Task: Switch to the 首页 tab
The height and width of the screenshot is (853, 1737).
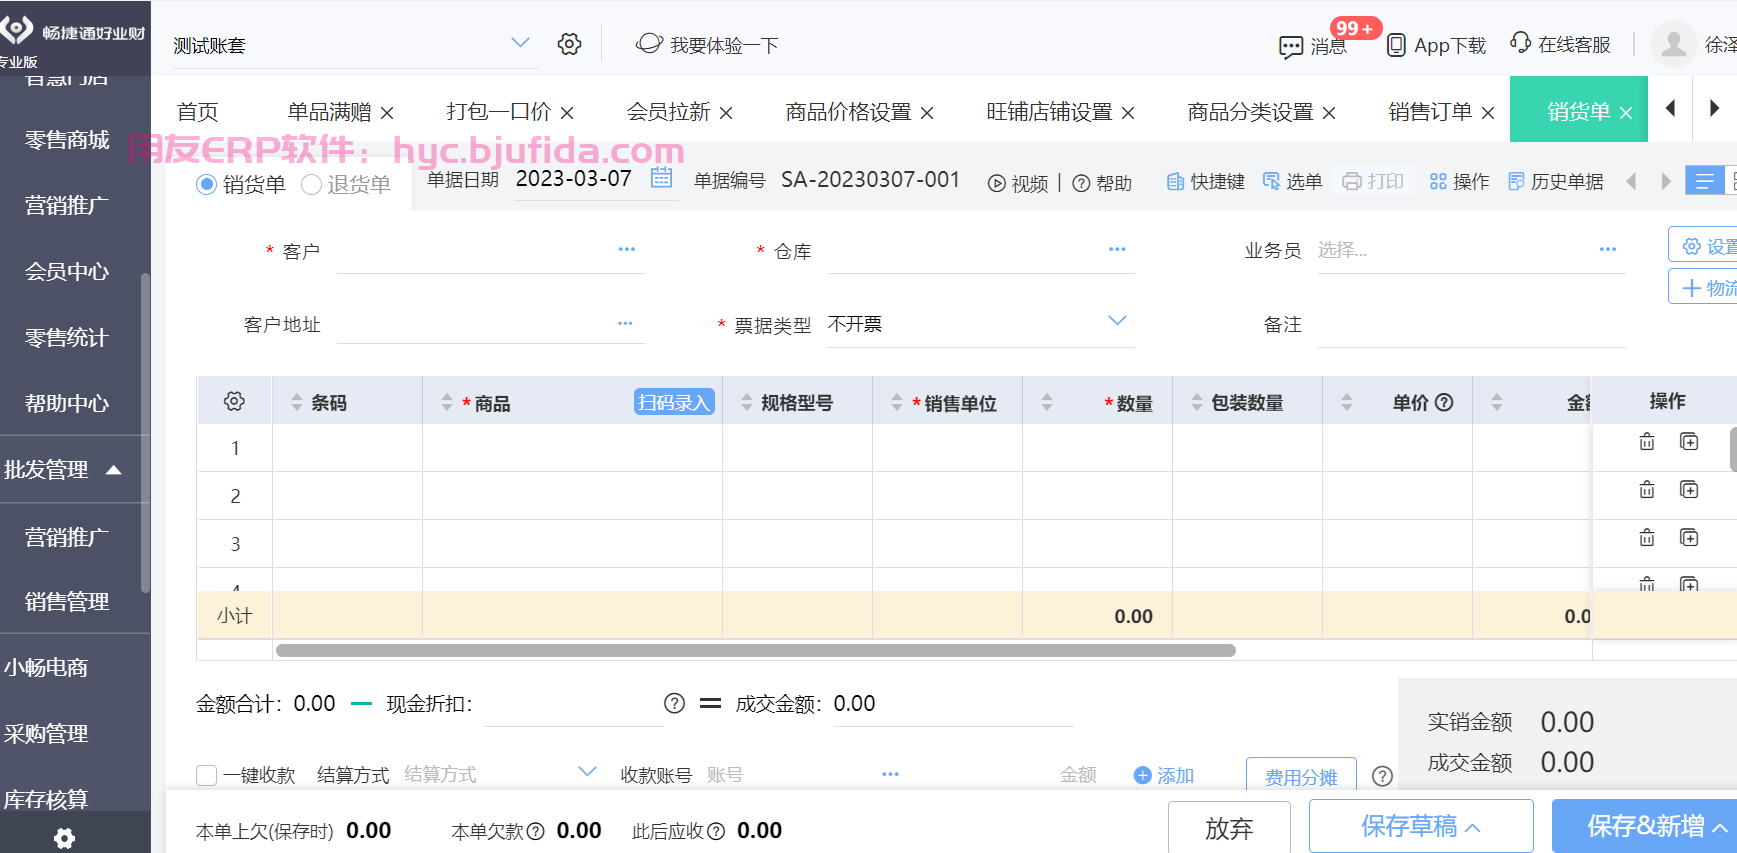Action: pos(198,112)
